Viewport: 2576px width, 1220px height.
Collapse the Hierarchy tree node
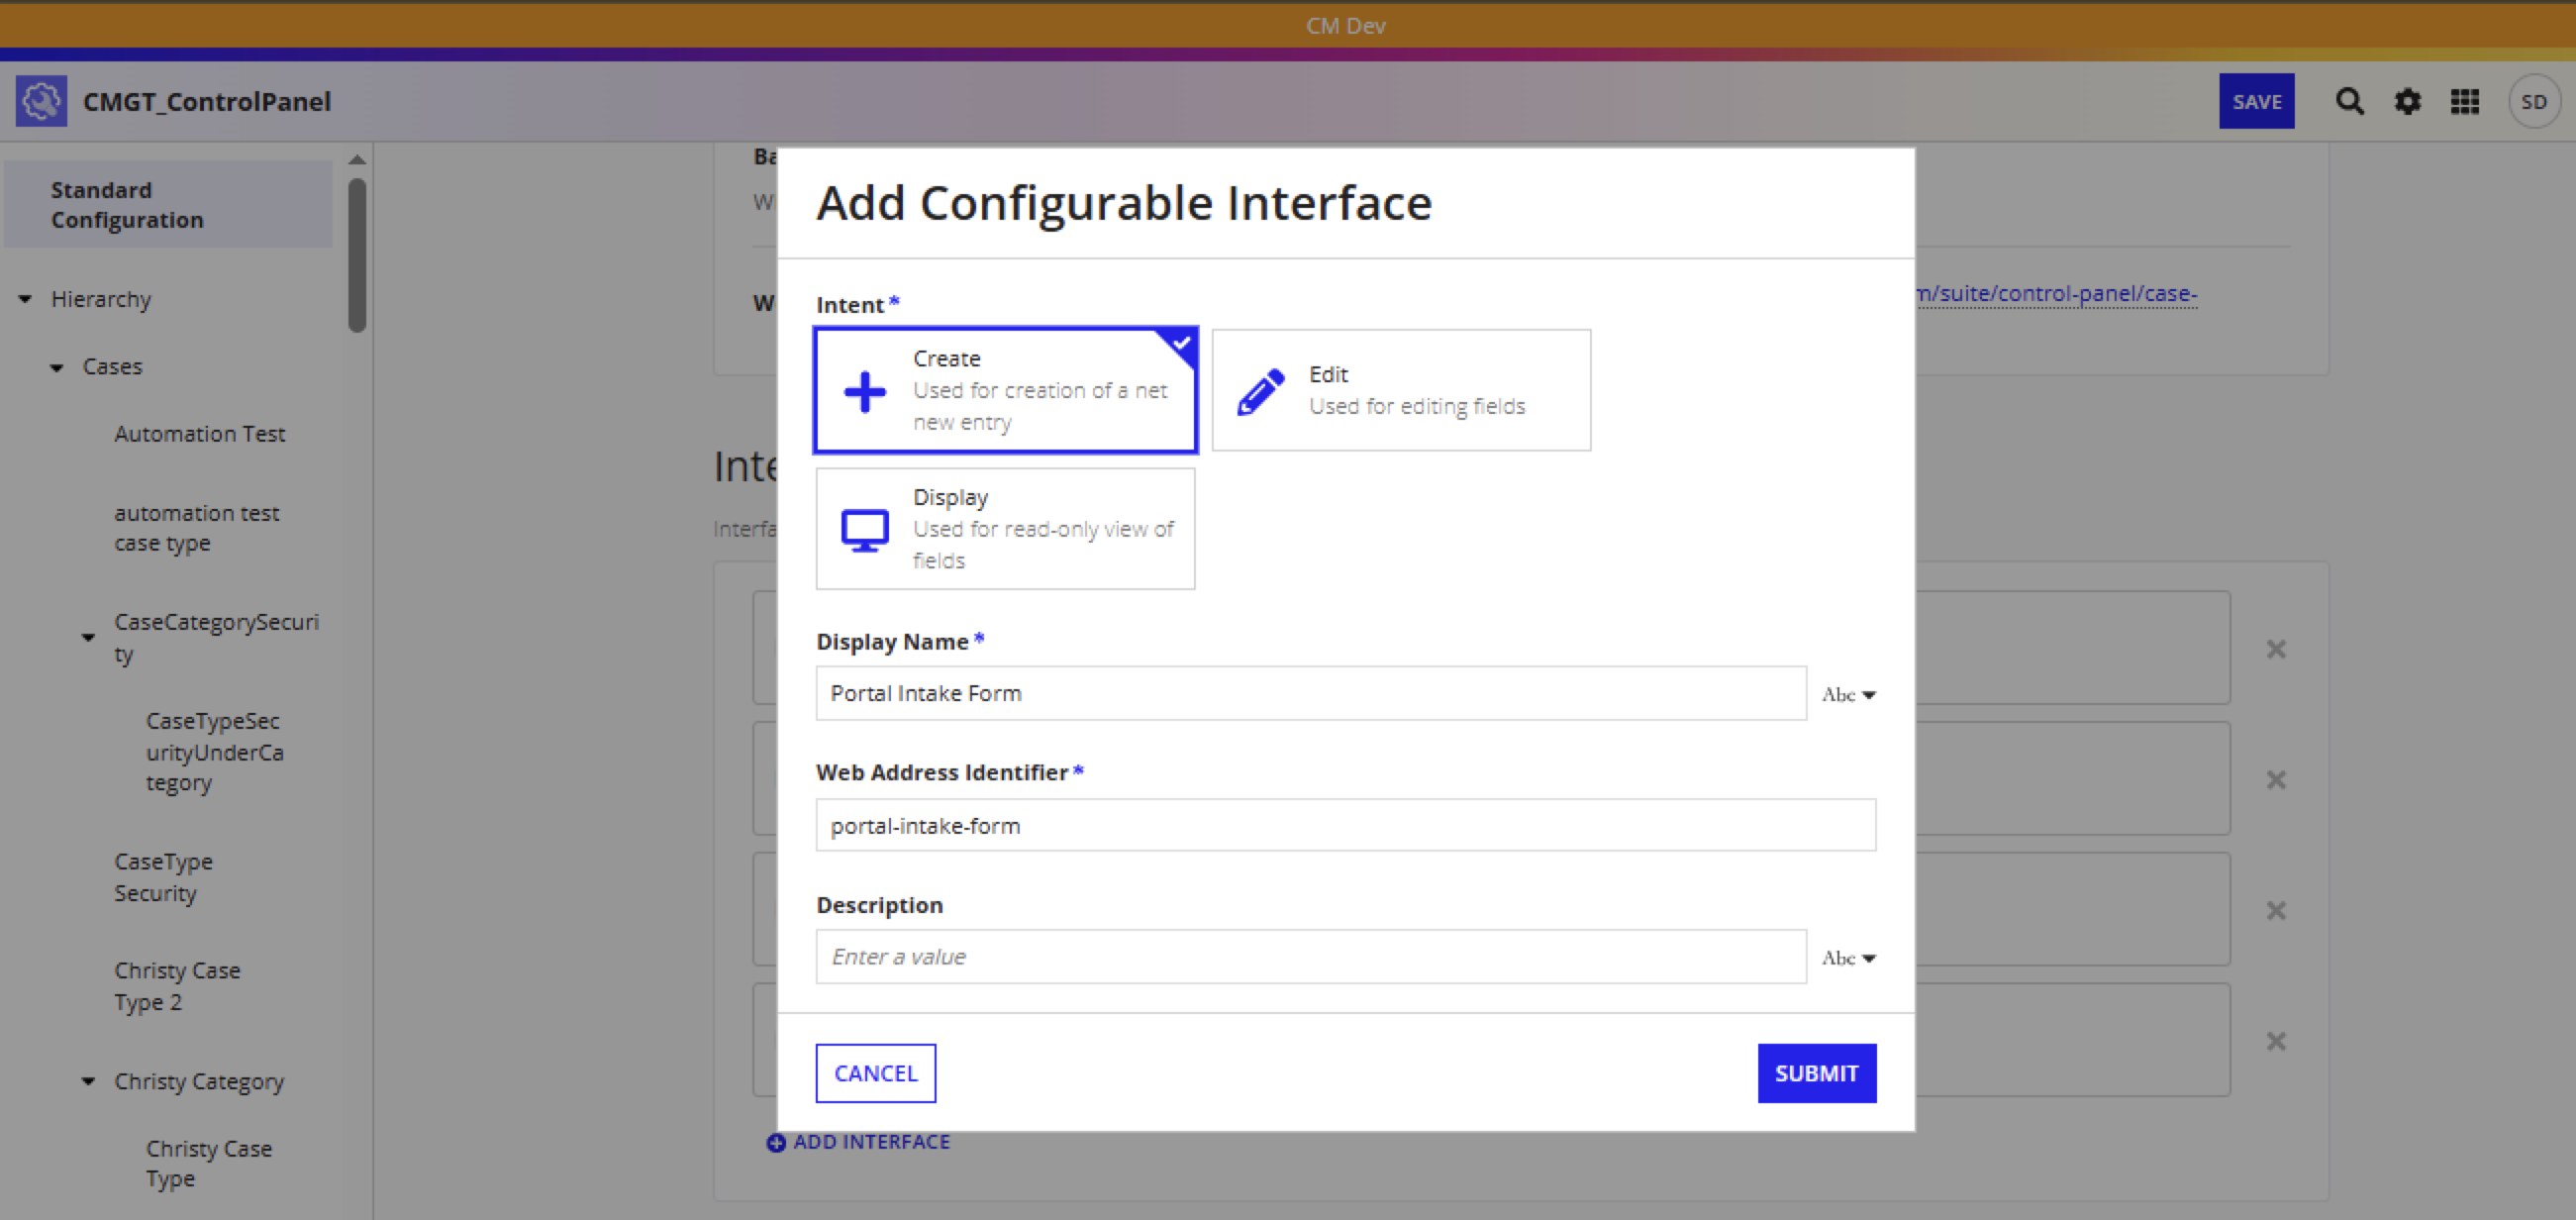[25, 299]
